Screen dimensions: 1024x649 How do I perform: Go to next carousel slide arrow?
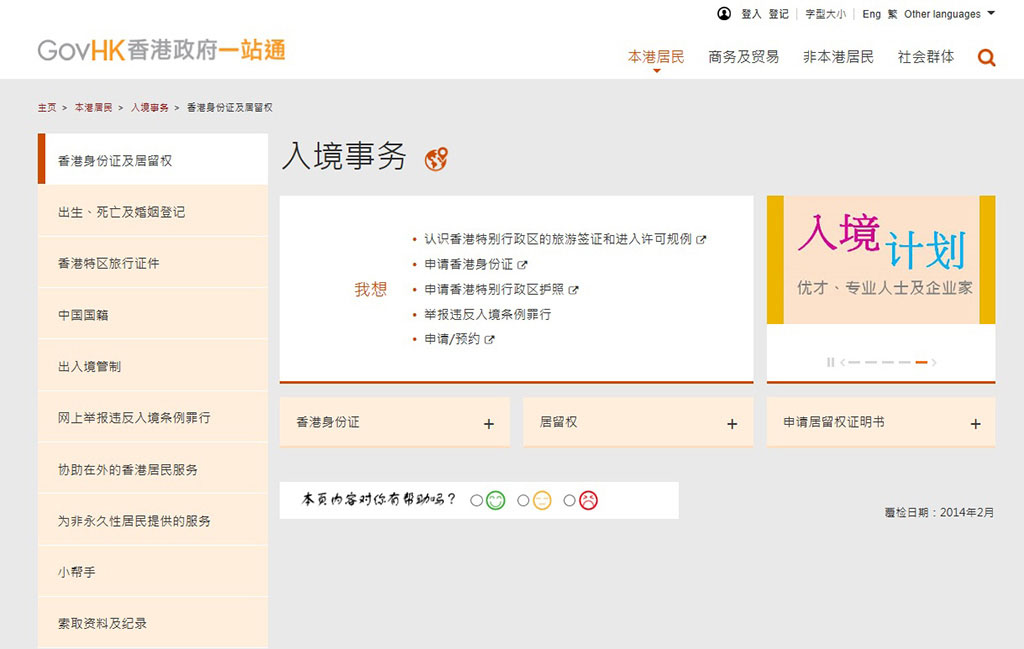934,362
